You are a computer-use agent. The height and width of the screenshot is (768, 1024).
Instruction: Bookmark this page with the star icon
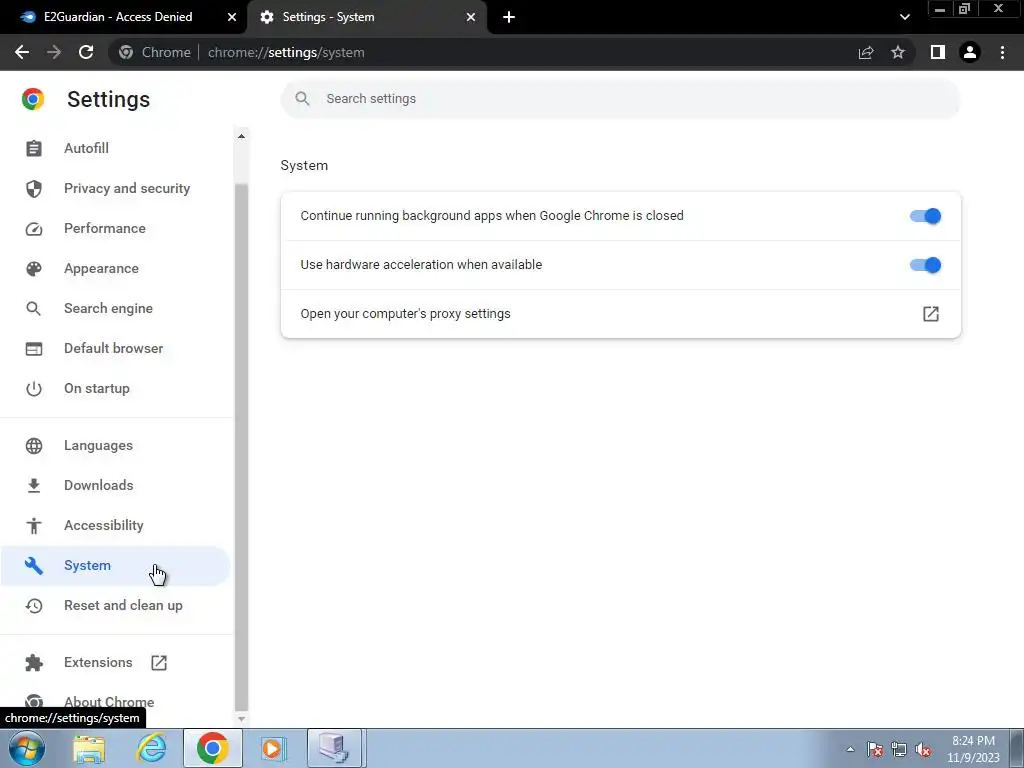(x=898, y=52)
